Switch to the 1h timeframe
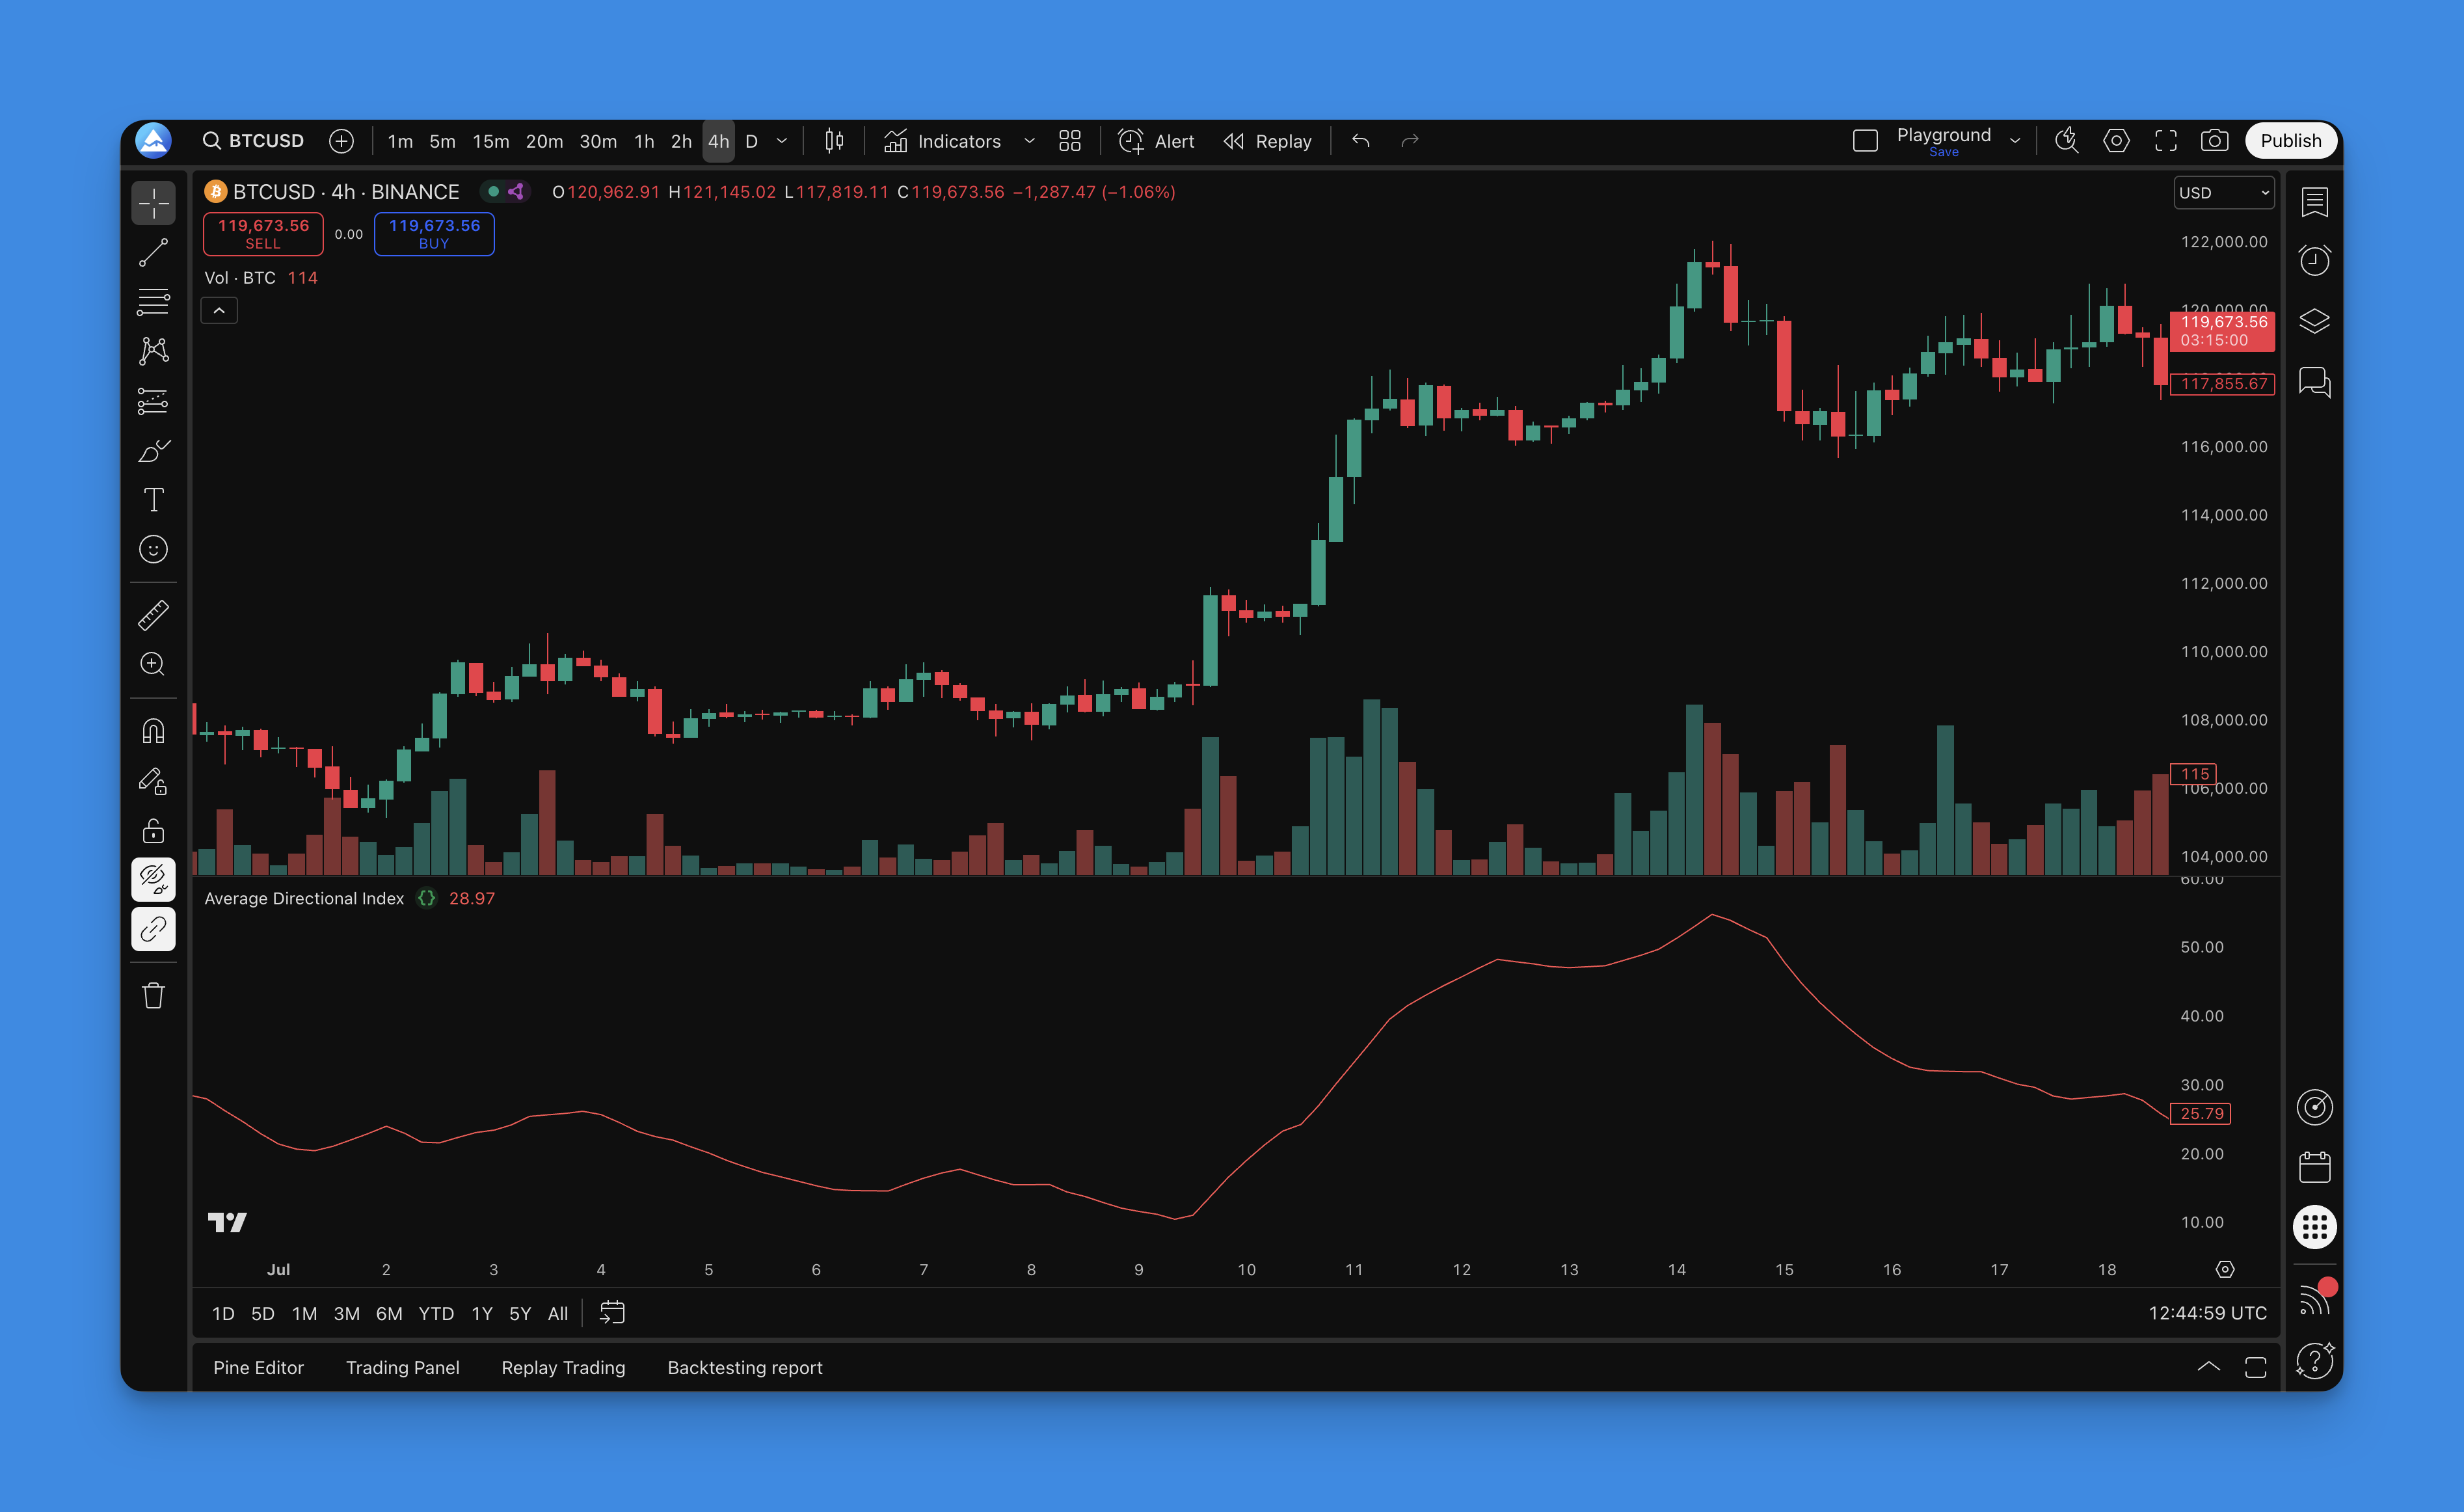The height and width of the screenshot is (1512, 2464). coord(644,141)
